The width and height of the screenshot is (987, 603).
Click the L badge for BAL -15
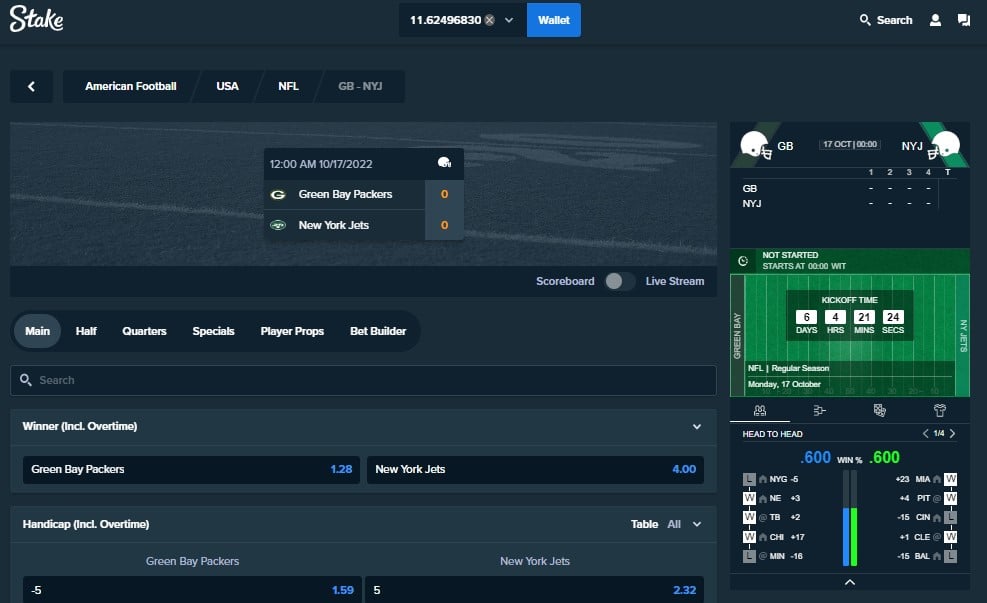(950, 556)
